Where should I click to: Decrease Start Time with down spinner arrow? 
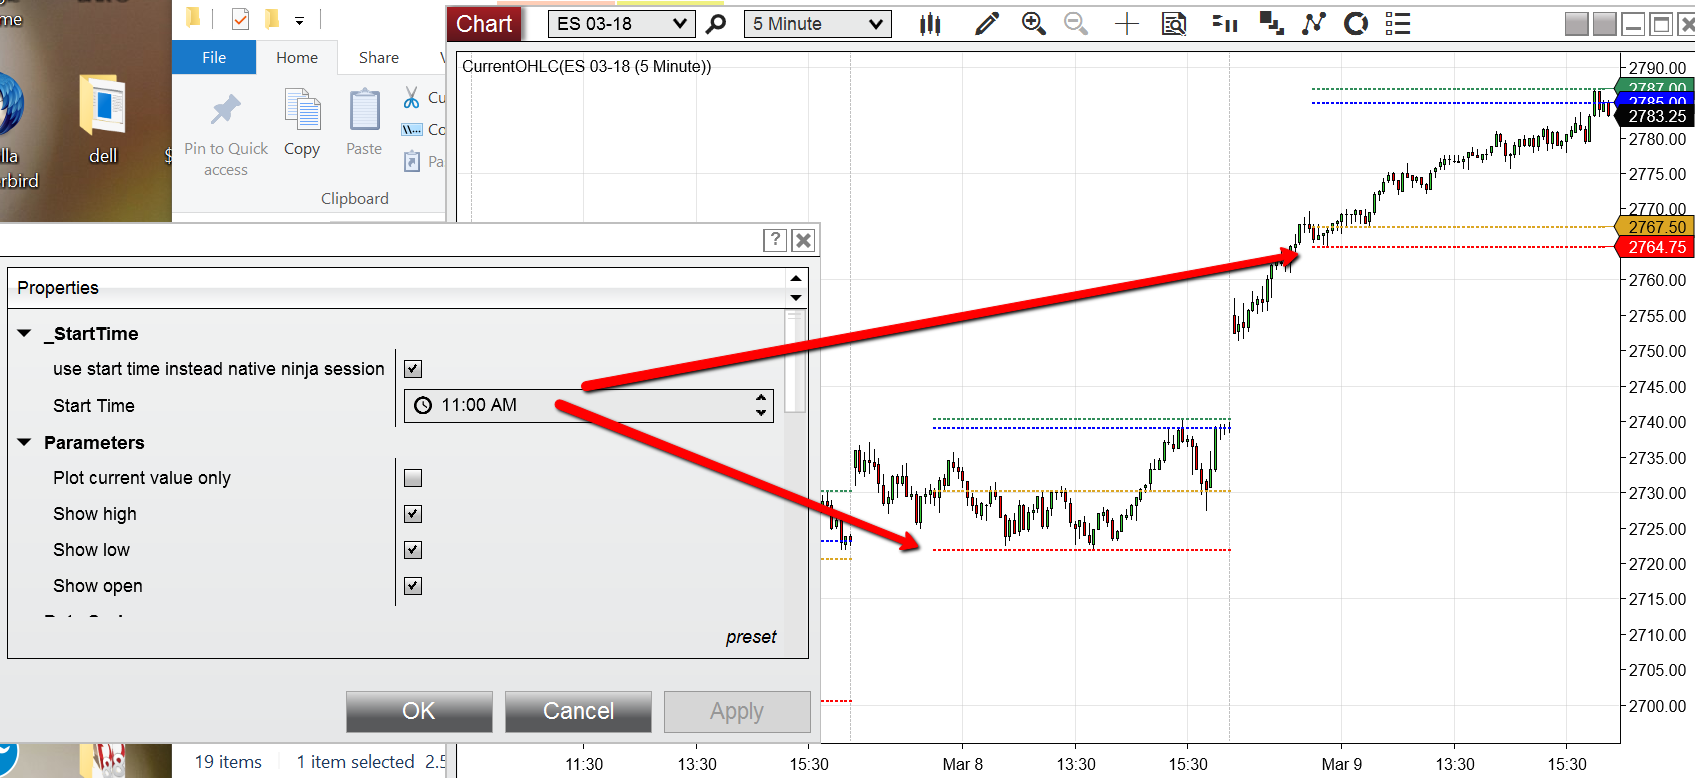pyautogui.click(x=761, y=412)
